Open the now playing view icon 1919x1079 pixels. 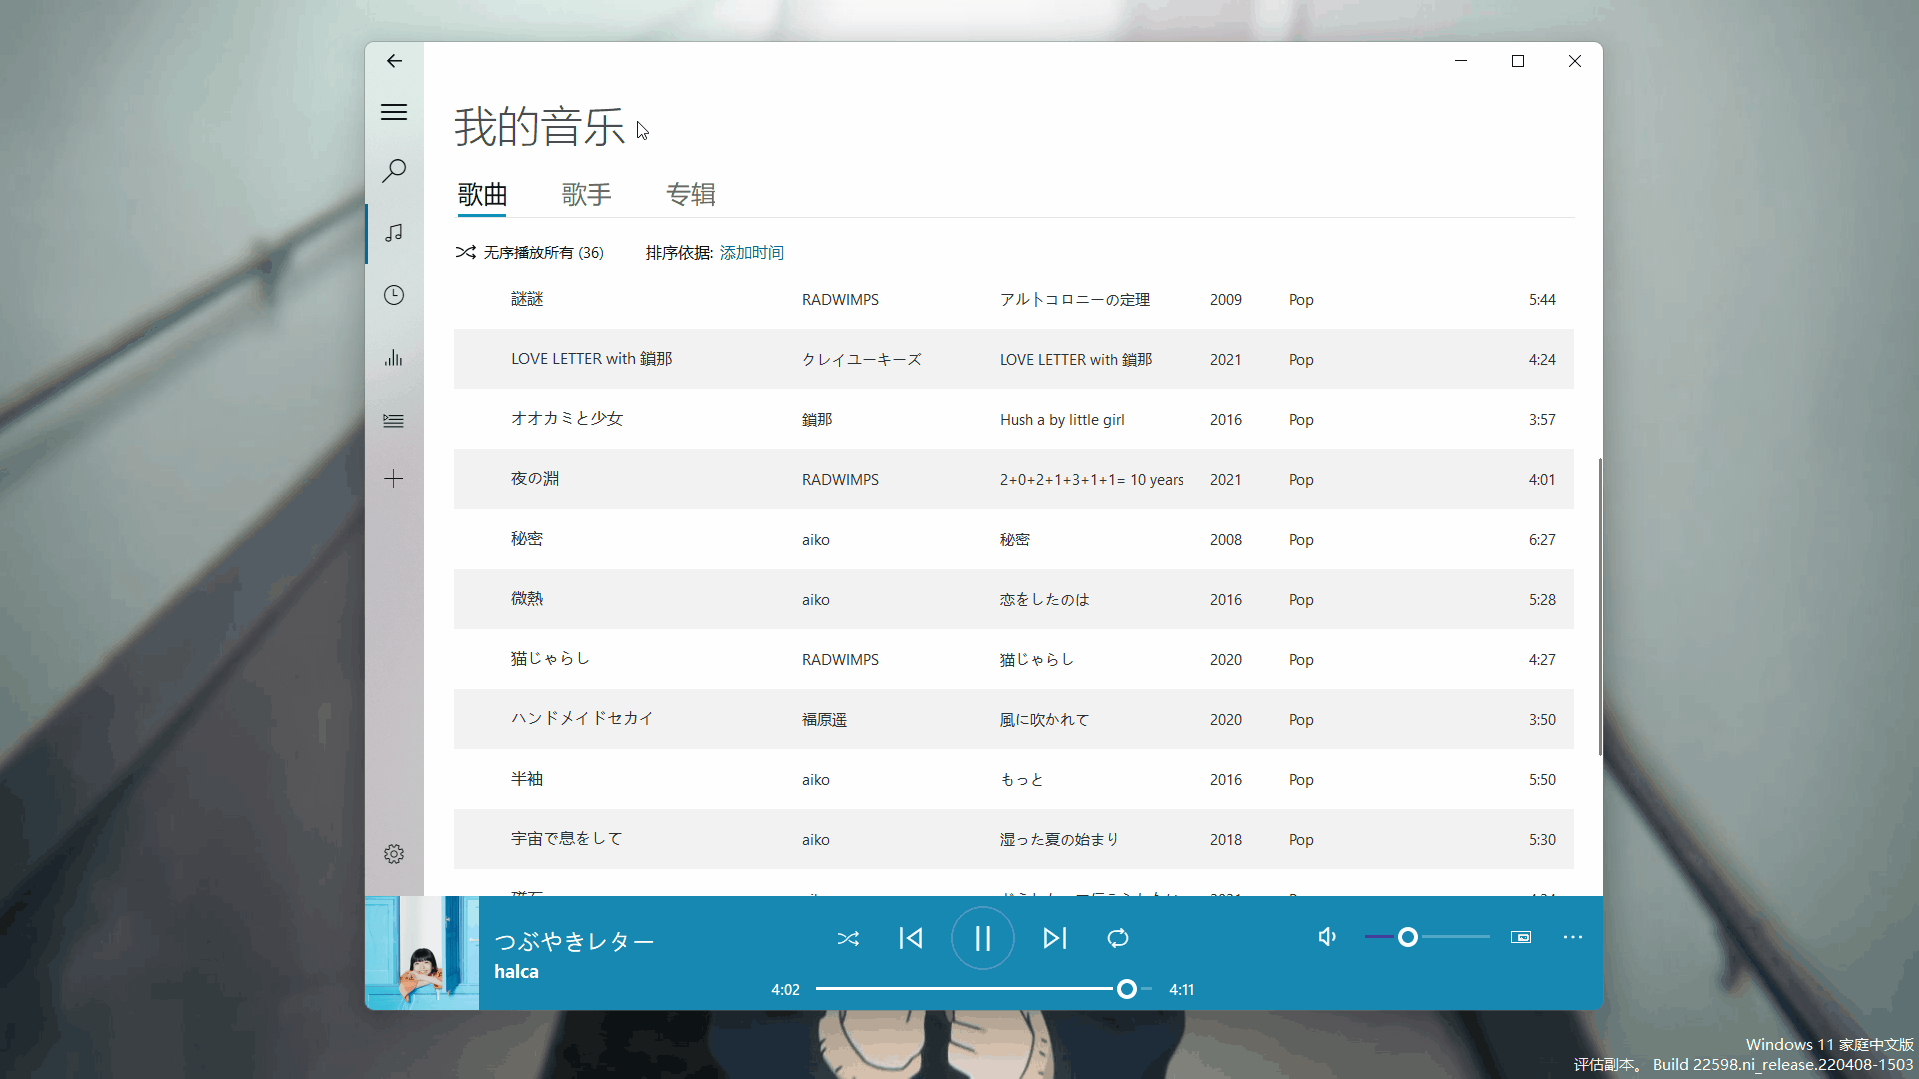pos(393,357)
